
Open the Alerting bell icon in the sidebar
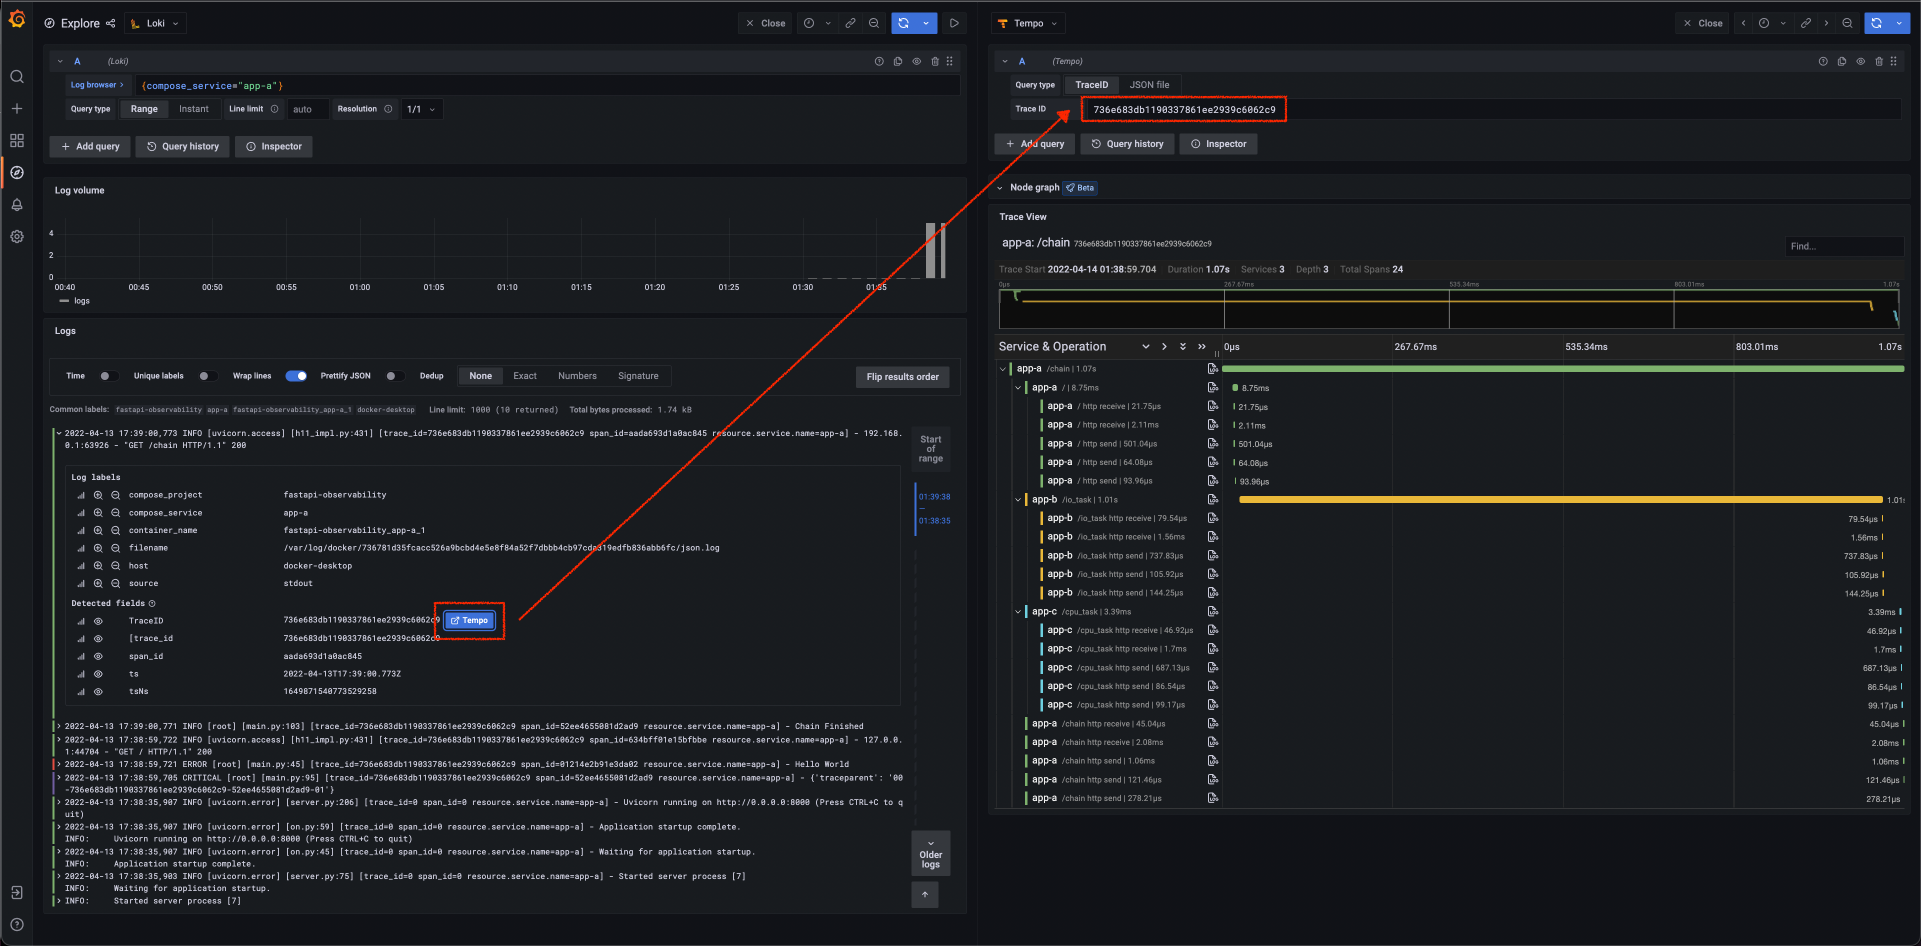tap(17, 205)
